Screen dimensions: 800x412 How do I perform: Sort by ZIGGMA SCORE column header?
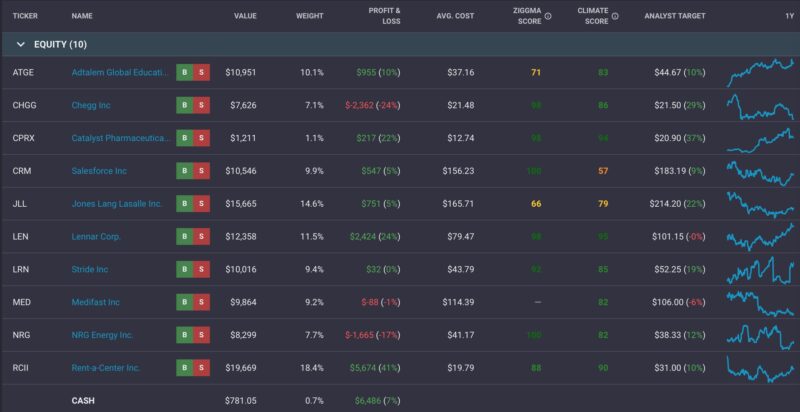[527, 16]
